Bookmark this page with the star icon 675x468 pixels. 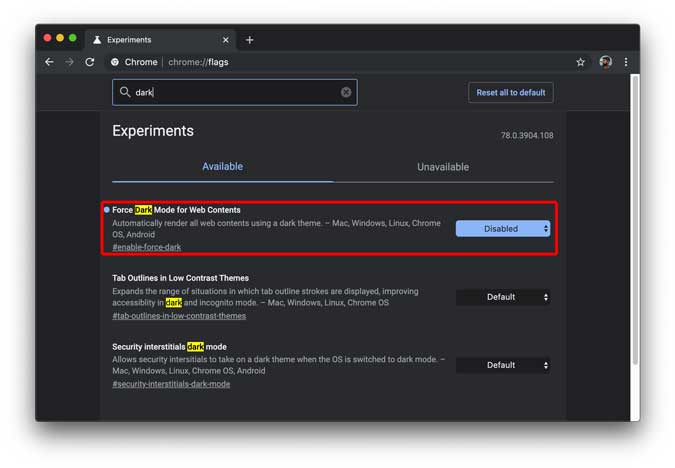580,62
